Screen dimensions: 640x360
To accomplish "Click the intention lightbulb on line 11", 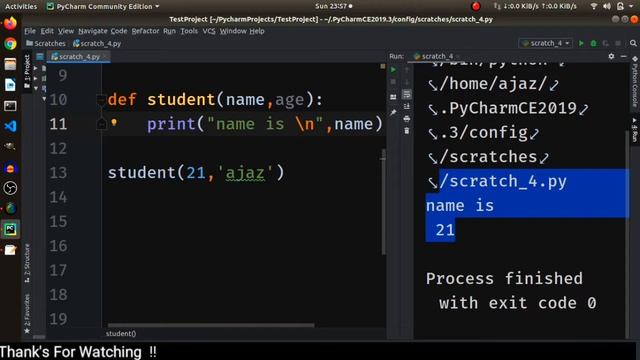I will point(114,122).
